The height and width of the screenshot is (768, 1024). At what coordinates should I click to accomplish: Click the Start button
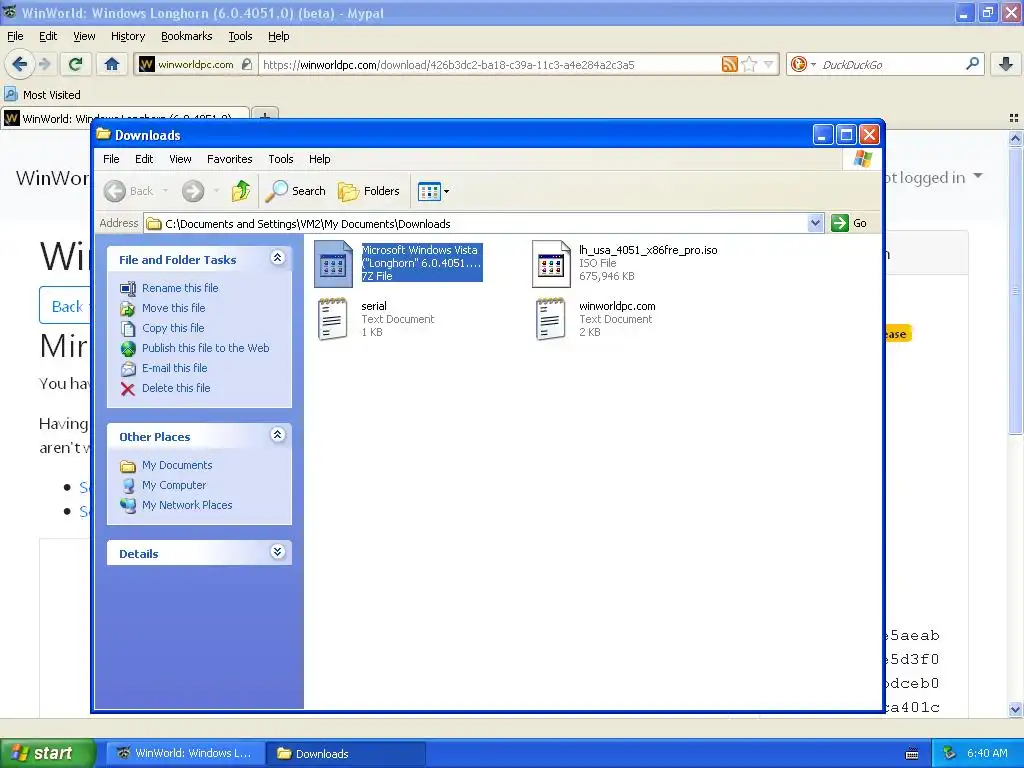[x=46, y=753]
